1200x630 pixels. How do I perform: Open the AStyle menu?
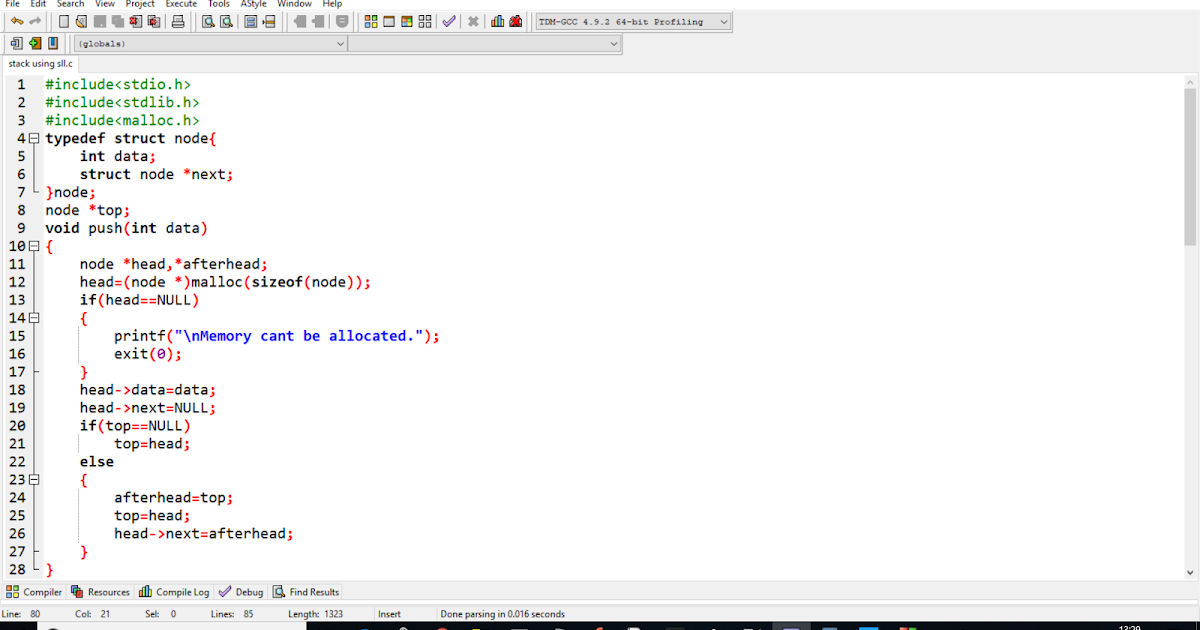254,4
